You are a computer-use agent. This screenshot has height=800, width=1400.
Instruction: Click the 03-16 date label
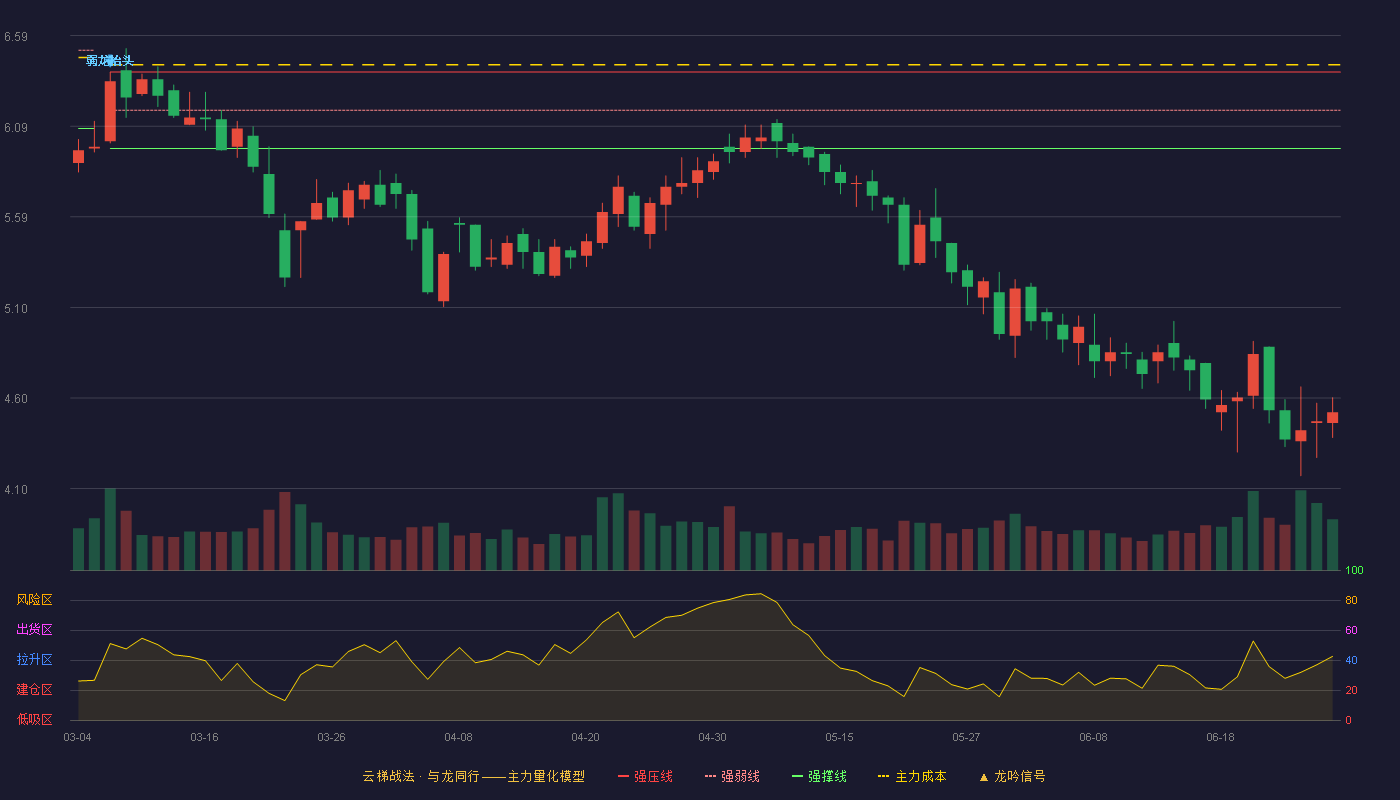[x=204, y=737]
